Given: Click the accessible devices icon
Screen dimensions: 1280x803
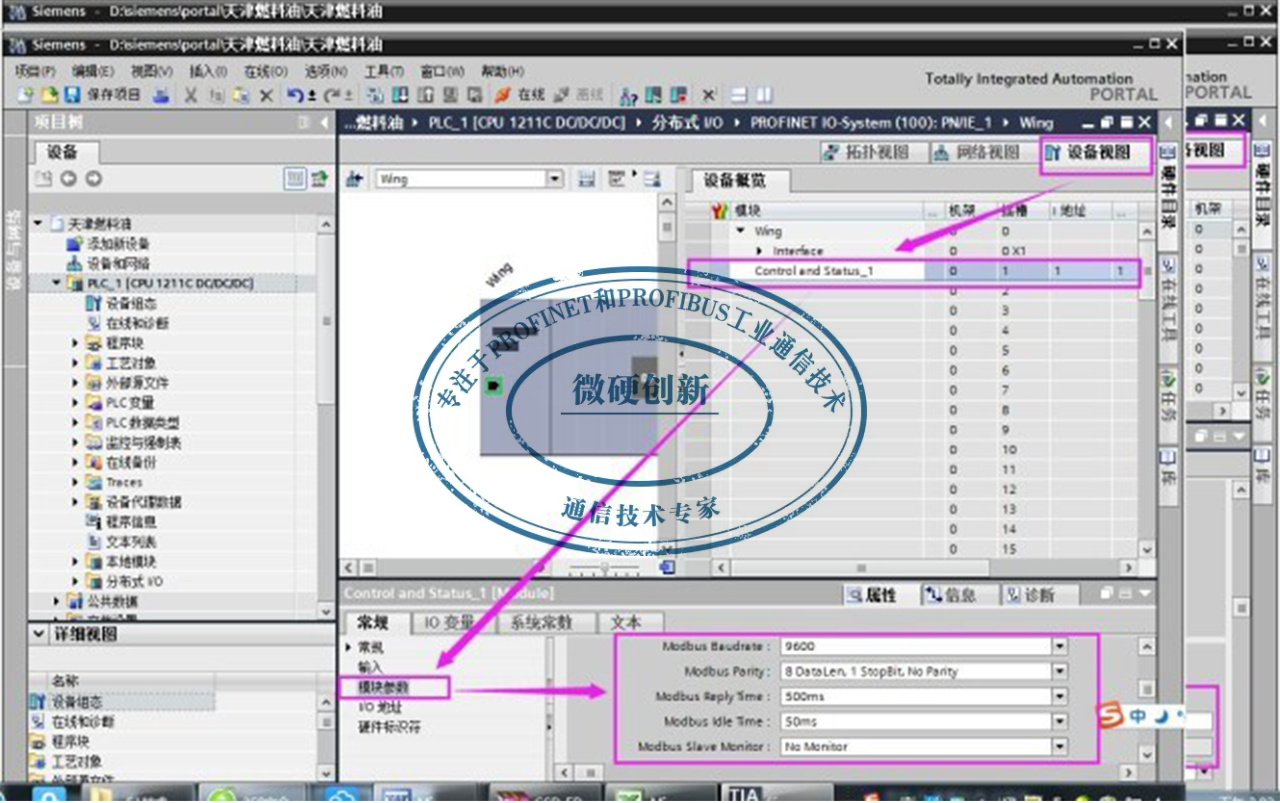Looking at the screenshot, I should pyautogui.click(x=628, y=95).
